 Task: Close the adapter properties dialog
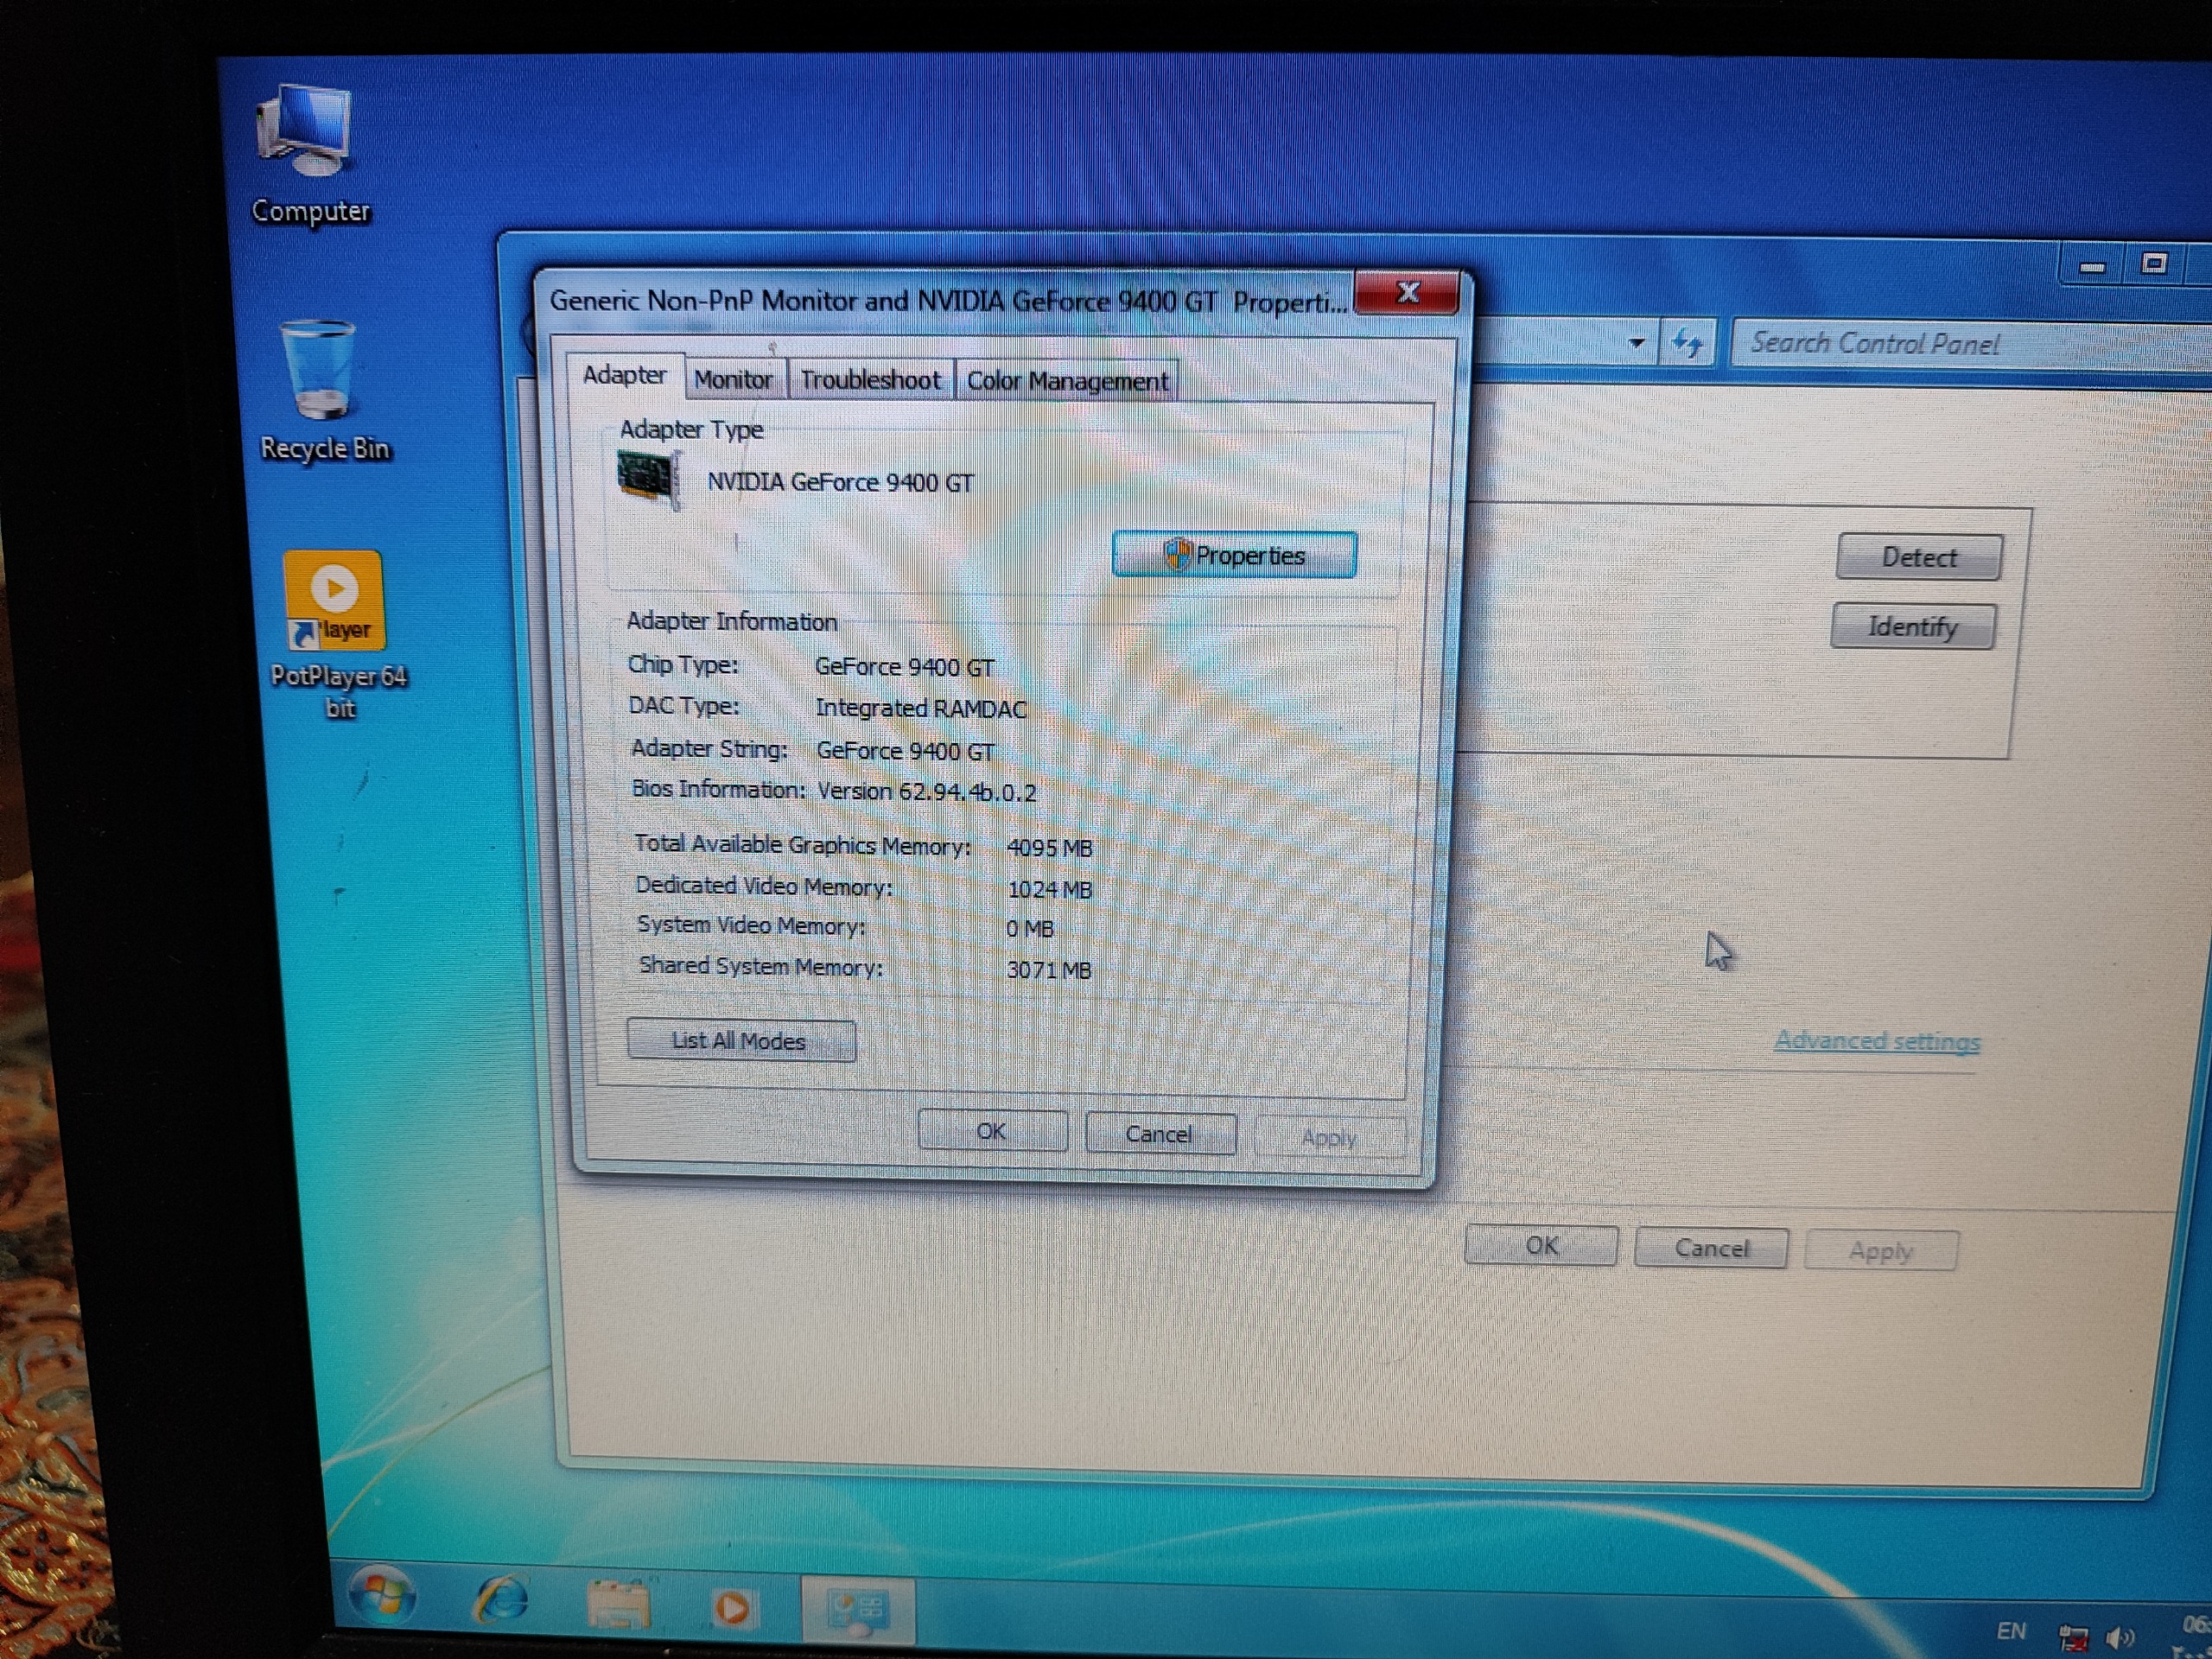[x=1407, y=292]
